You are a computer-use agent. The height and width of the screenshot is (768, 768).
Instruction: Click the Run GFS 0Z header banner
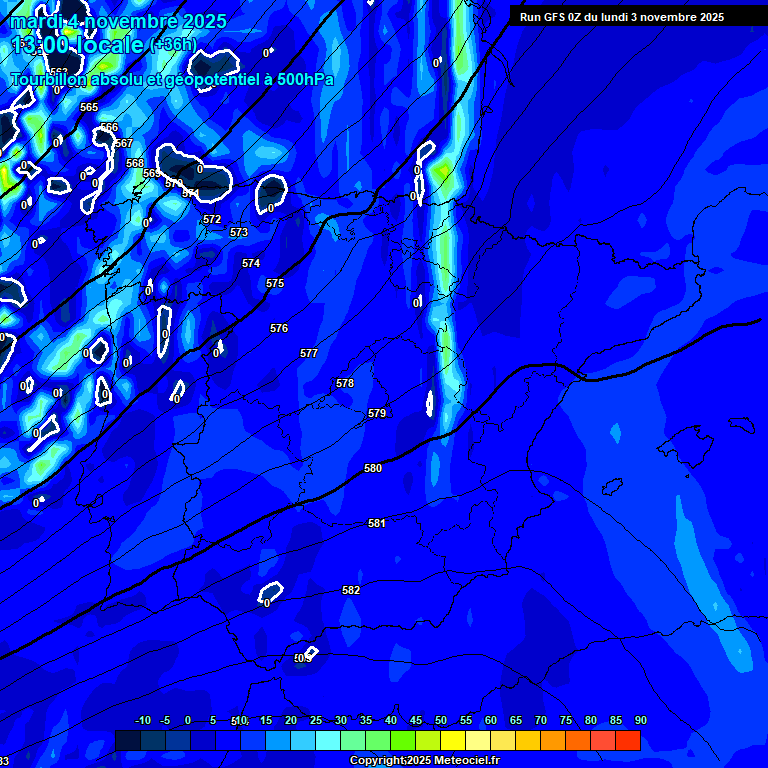coord(622,17)
